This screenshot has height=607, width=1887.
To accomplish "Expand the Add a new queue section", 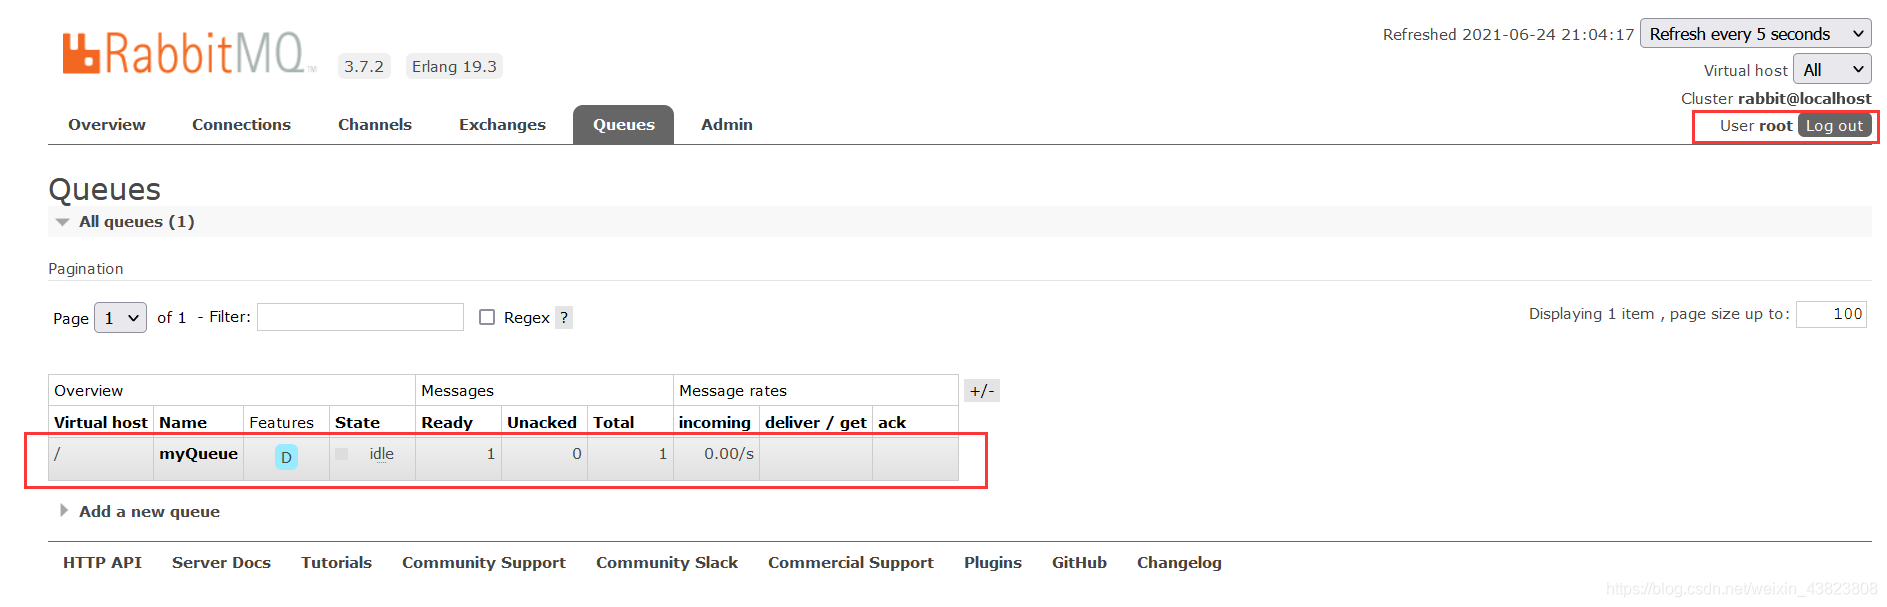I will 149,512.
